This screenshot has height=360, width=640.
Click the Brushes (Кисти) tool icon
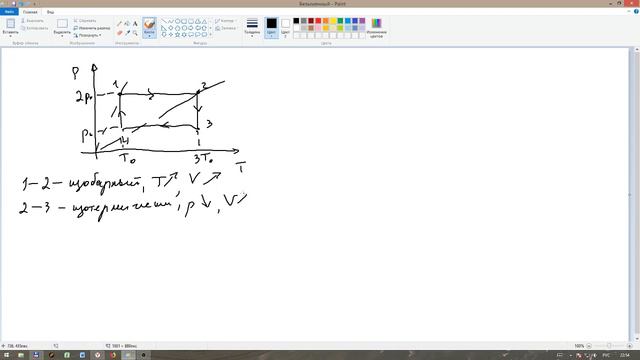149,24
